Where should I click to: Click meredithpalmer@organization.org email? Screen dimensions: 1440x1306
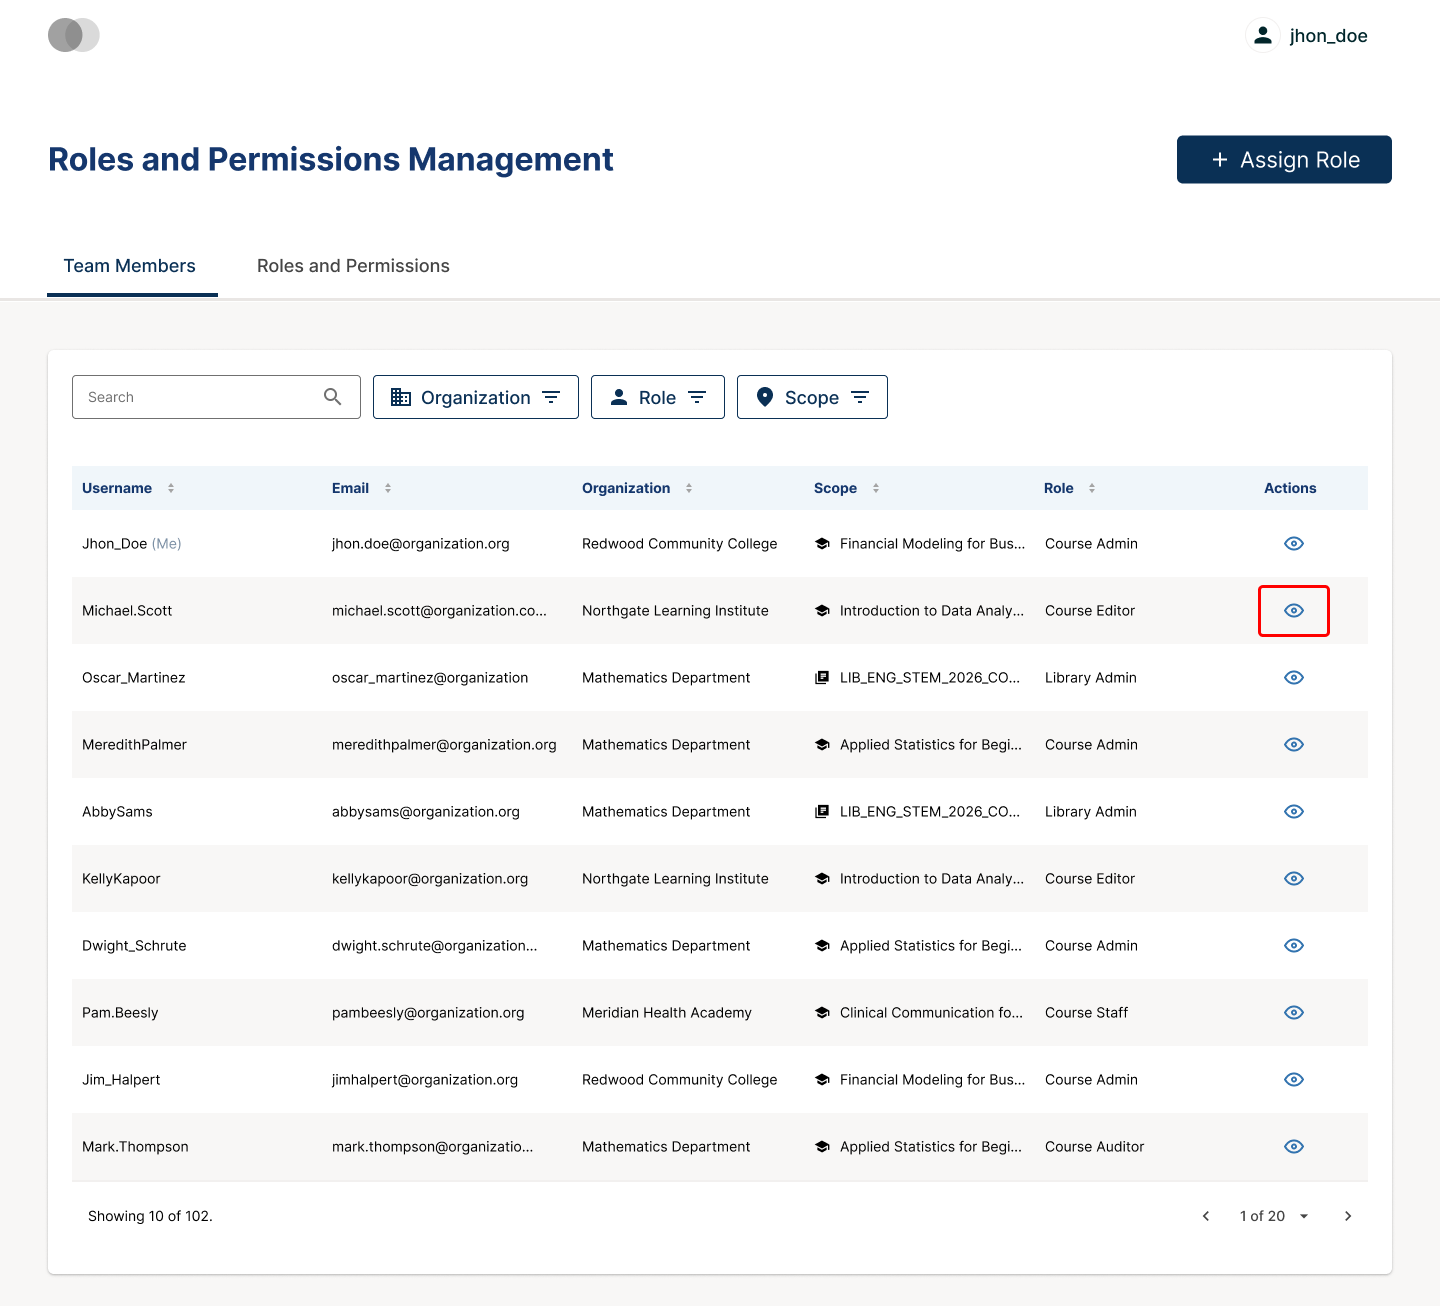pyautogui.click(x=444, y=745)
